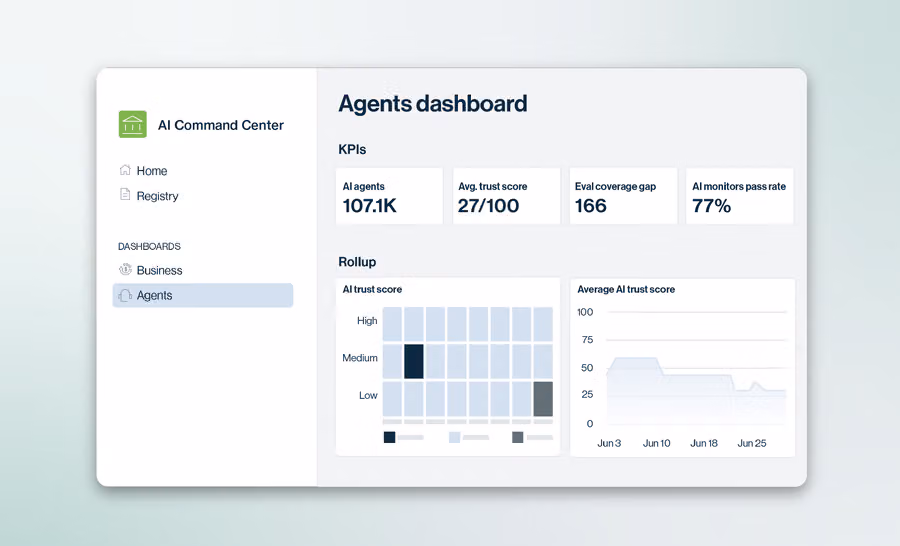The width and height of the screenshot is (900, 546).
Task: Click the 0 y-axis label
Action: point(589,424)
